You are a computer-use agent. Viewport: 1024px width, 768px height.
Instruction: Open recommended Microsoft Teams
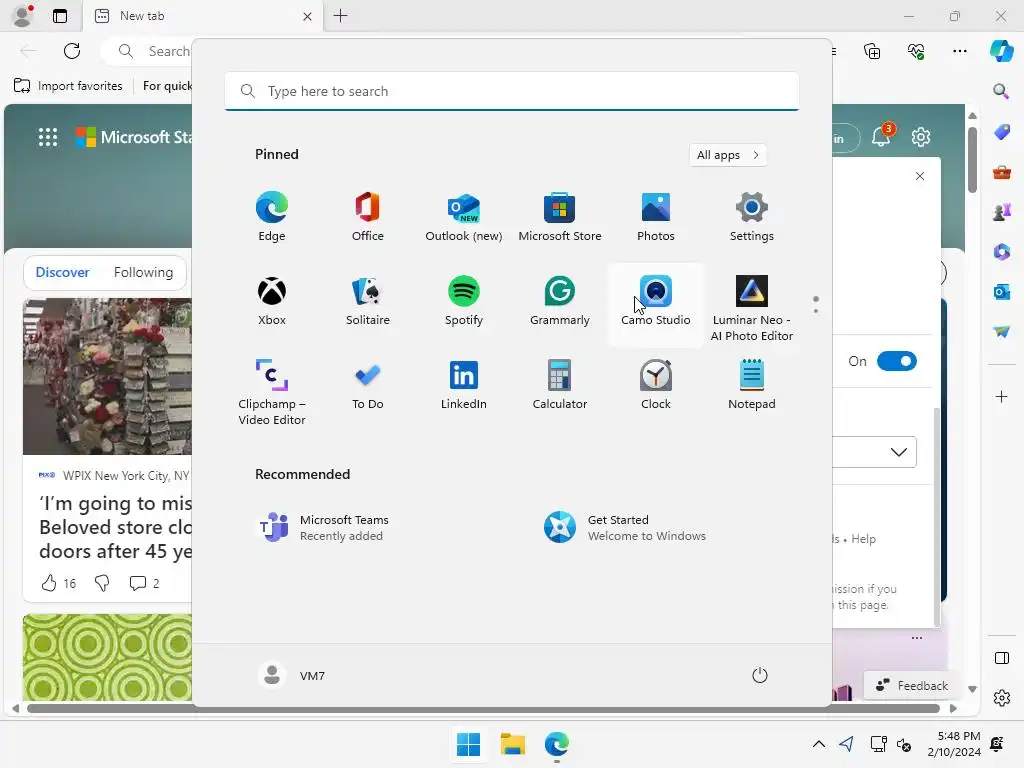coord(323,528)
